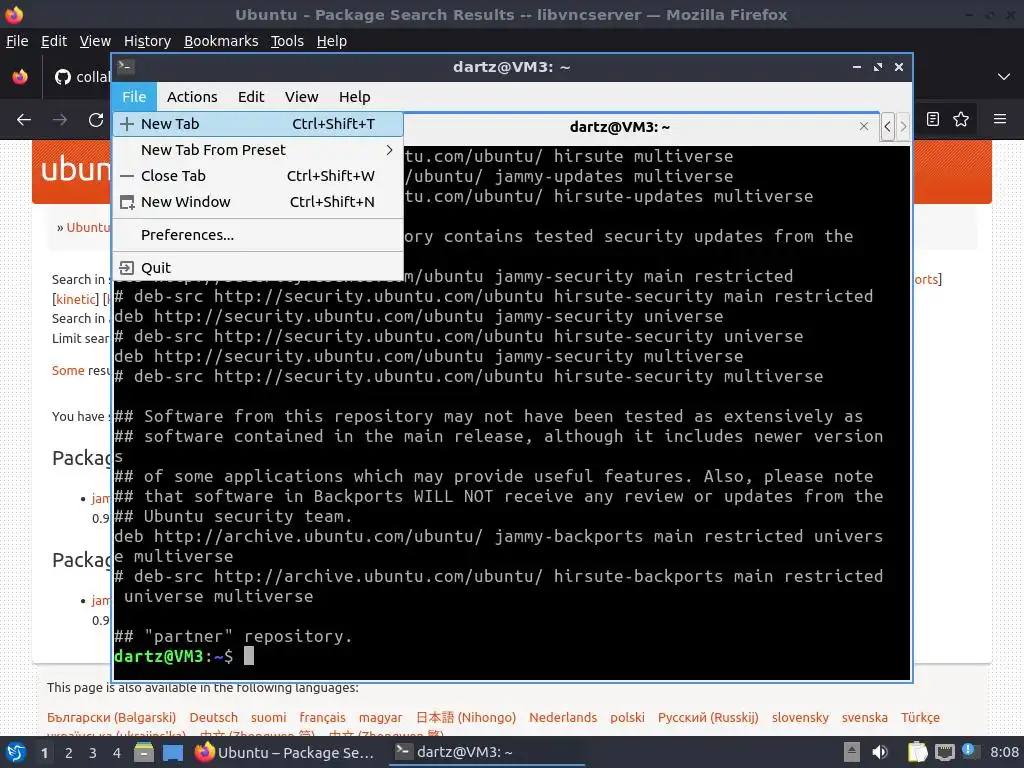This screenshot has width=1024, height=768.
Task: Open the volume control tray icon
Action: (x=880, y=752)
